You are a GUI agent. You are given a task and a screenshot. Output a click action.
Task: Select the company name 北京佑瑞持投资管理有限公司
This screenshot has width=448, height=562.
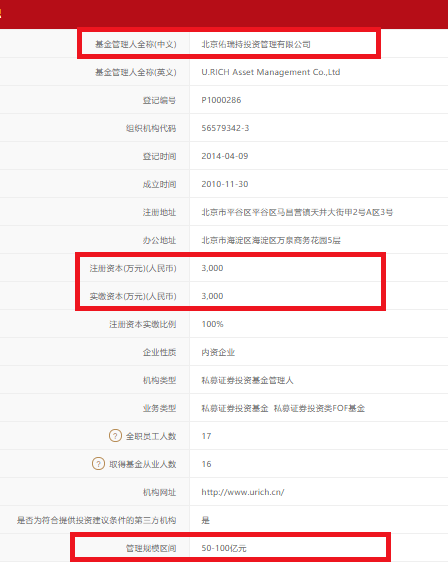coord(256,44)
